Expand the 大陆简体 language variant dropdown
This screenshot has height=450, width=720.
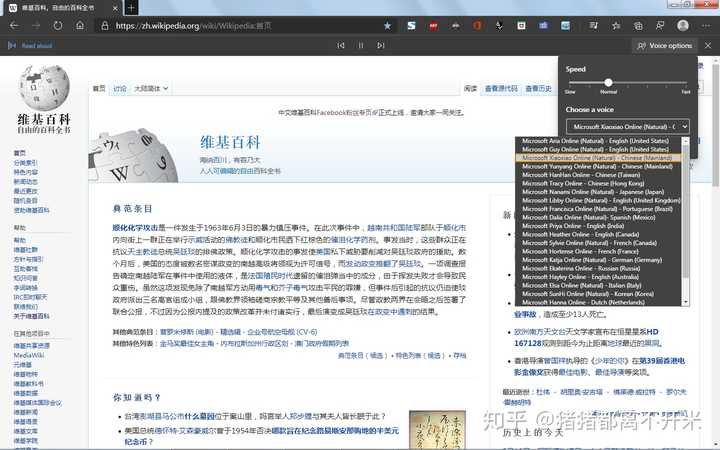click(x=151, y=89)
